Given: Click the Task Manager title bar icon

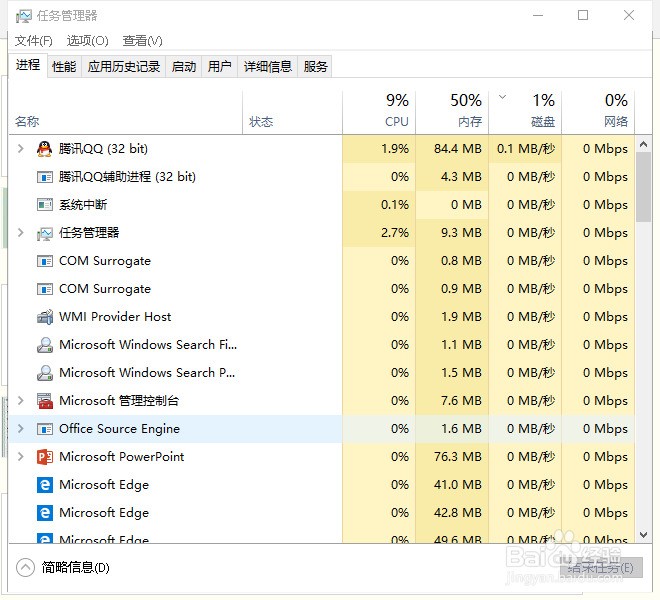Looking at the screenshot, I should coord(24,16).
